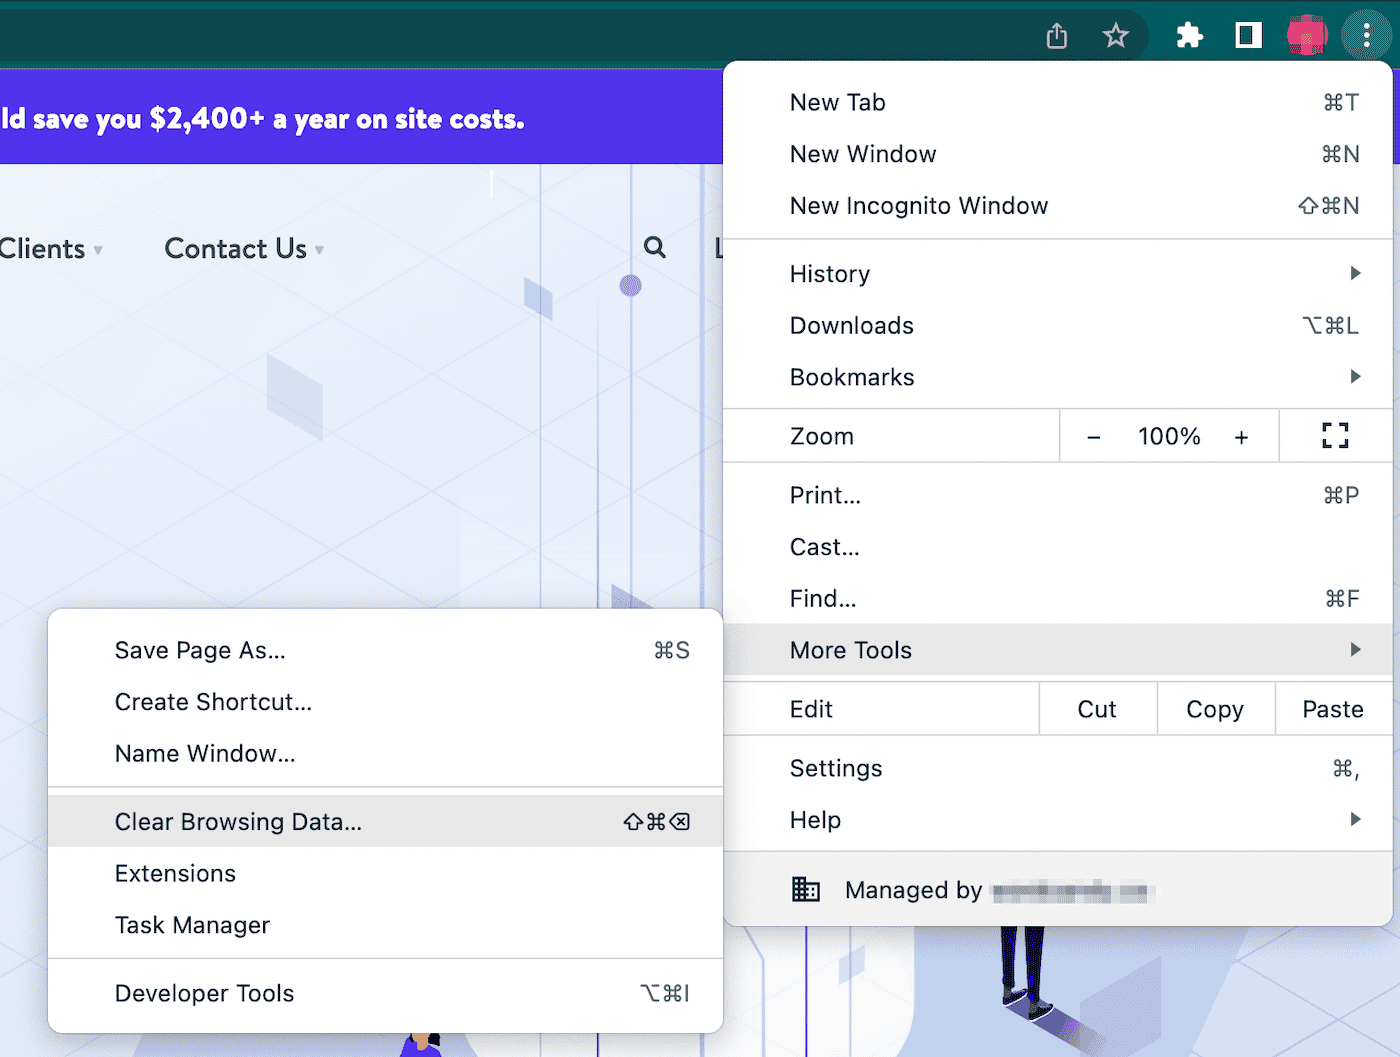Click Task Manager in the submenu
Image resolution: width=1400 pixels, height=1057 pixels.
click(192, 924)
